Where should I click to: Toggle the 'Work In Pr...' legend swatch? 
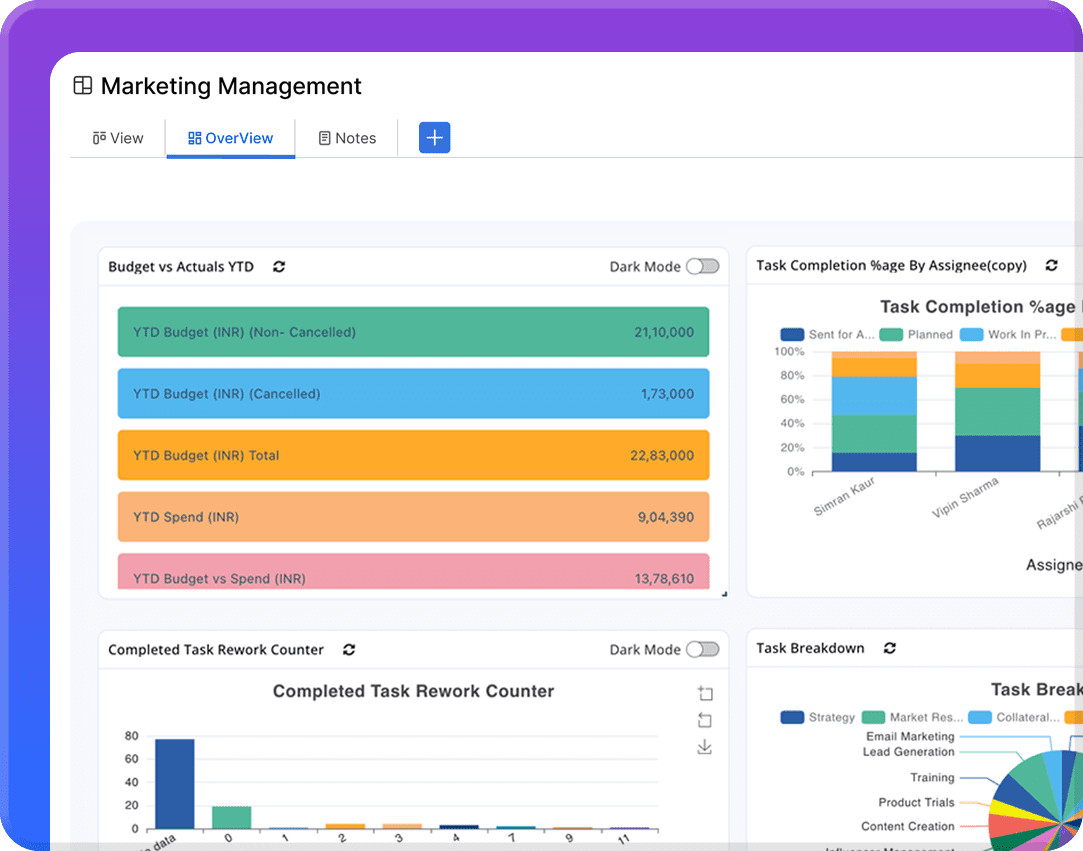tap(971, 334)
